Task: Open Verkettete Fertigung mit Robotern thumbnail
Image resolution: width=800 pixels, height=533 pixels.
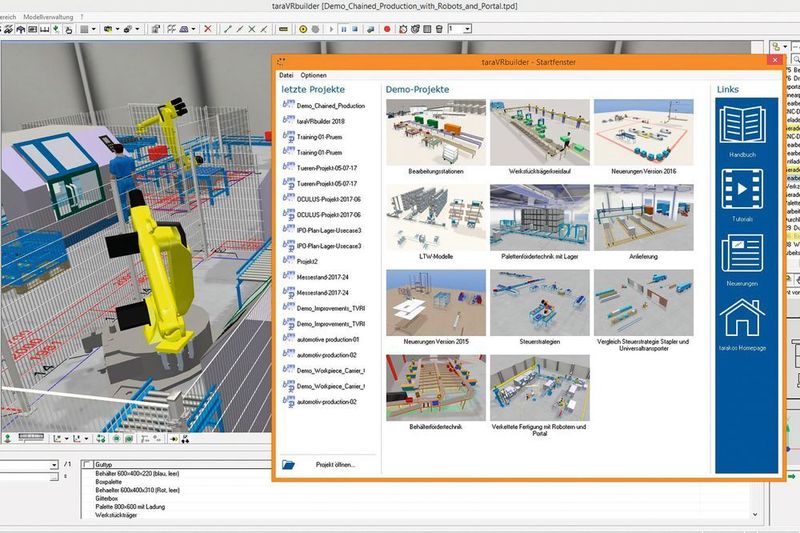Action: click(x=540, y=388)
